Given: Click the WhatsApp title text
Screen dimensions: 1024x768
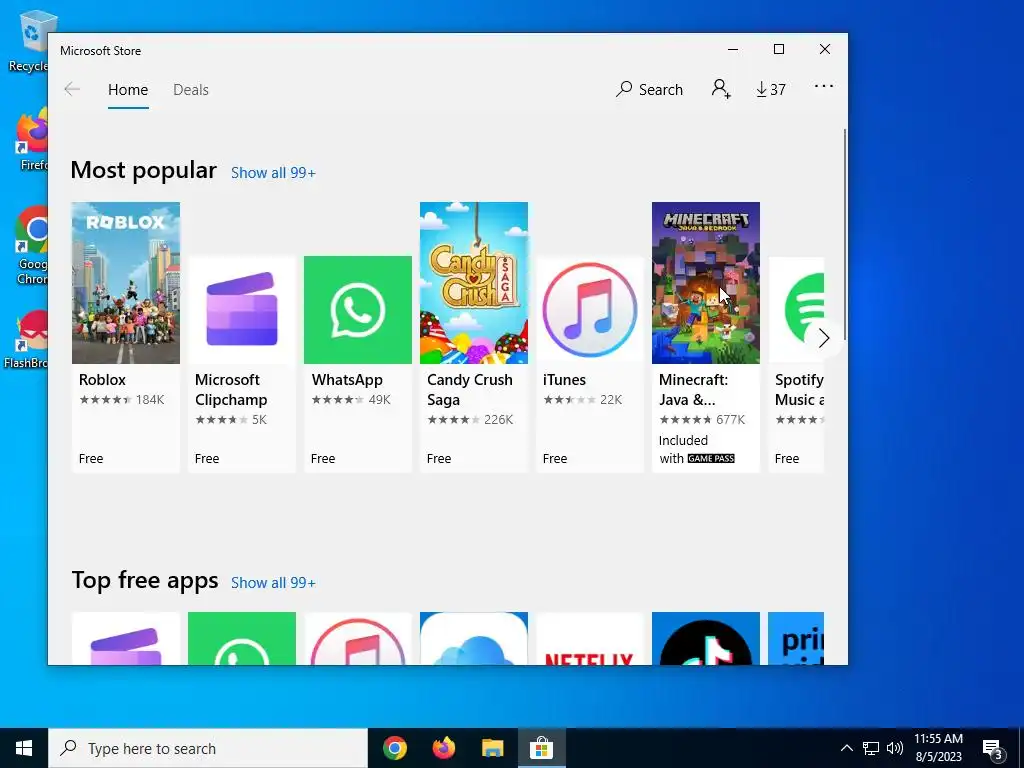Looking at the screenshot, I should 347,379.
